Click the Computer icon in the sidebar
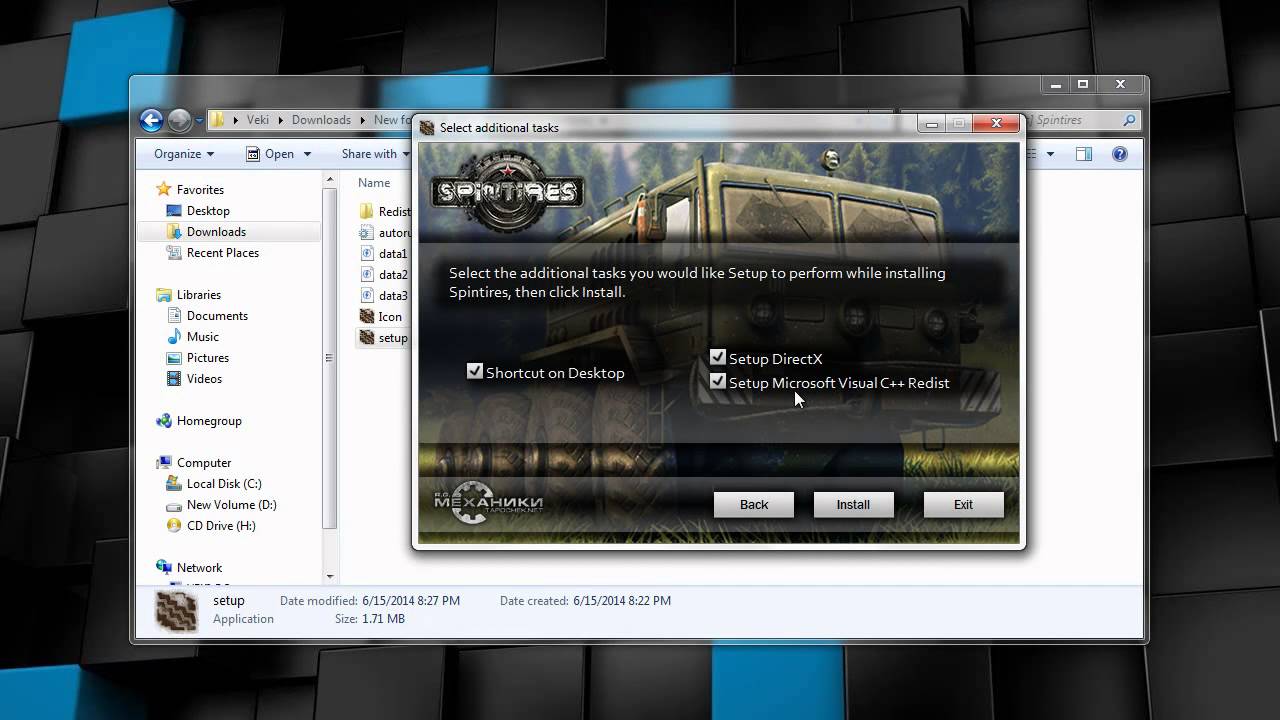 click(164, 463)
